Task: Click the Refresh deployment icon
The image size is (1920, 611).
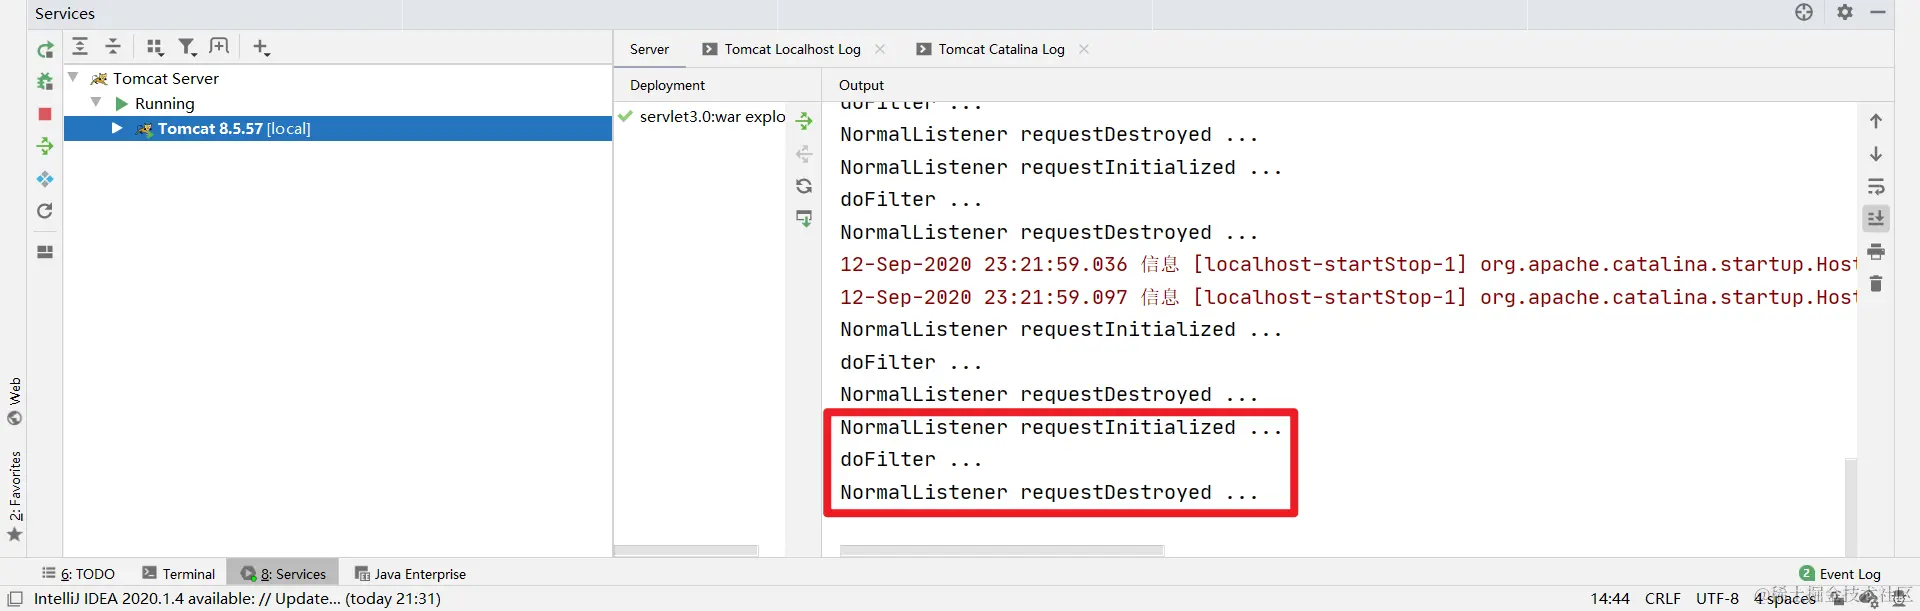Action: pyautogui.click(x=804, y=186)
